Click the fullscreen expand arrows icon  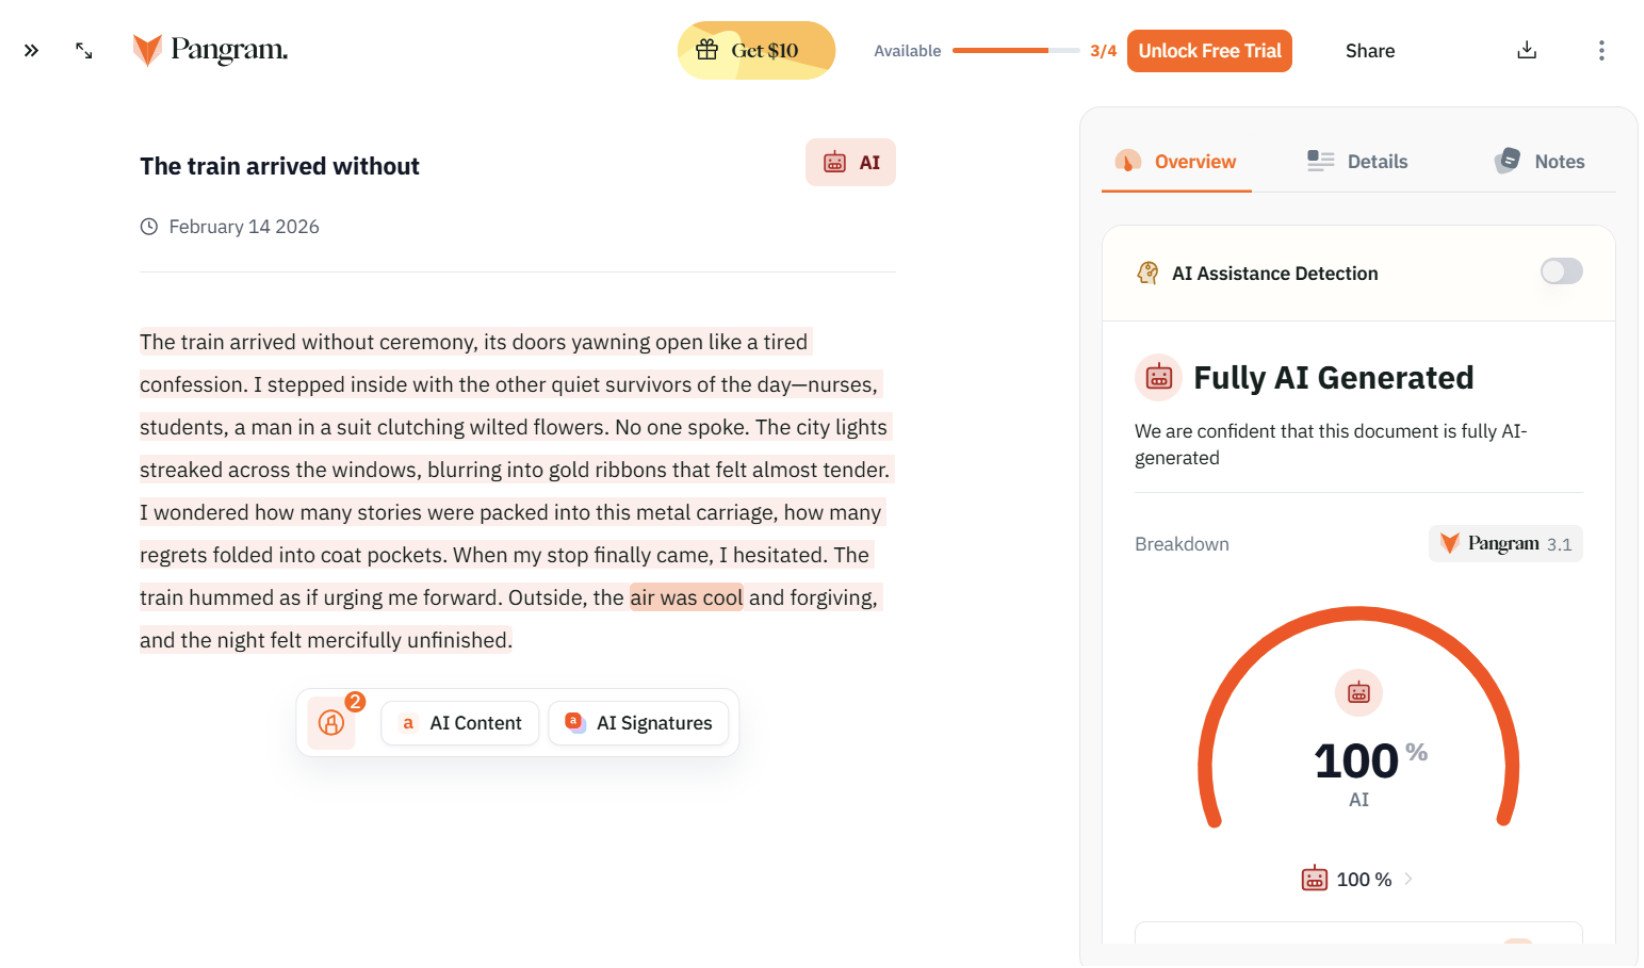click(x=84, y=50)
